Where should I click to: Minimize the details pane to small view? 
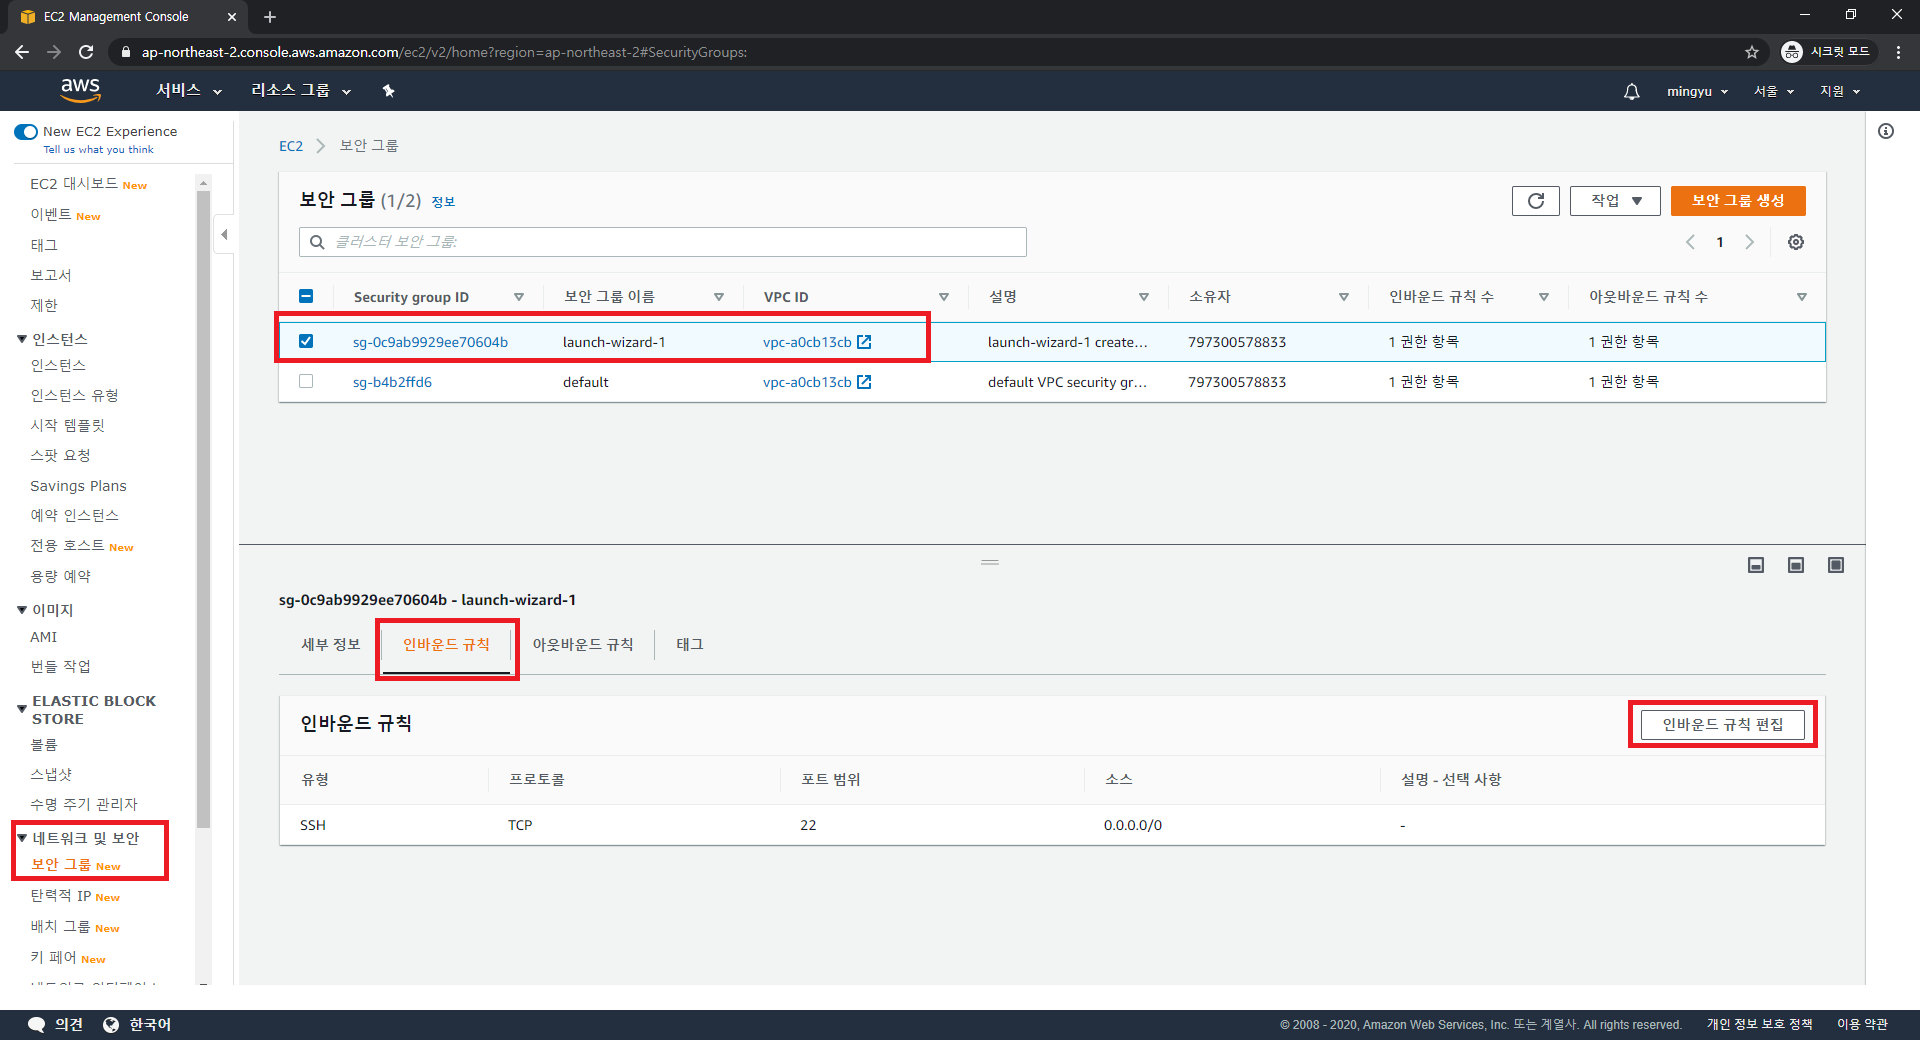(1756, 565)
